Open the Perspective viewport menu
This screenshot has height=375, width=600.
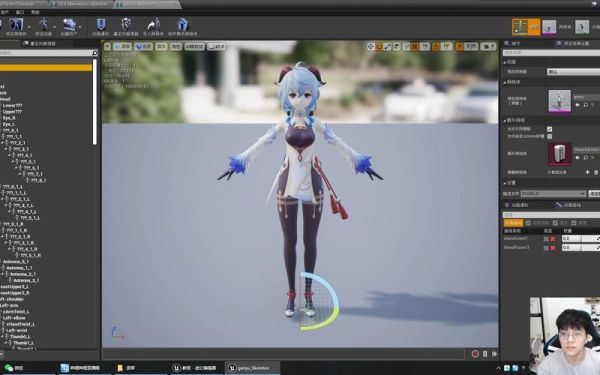coord(122,46)
